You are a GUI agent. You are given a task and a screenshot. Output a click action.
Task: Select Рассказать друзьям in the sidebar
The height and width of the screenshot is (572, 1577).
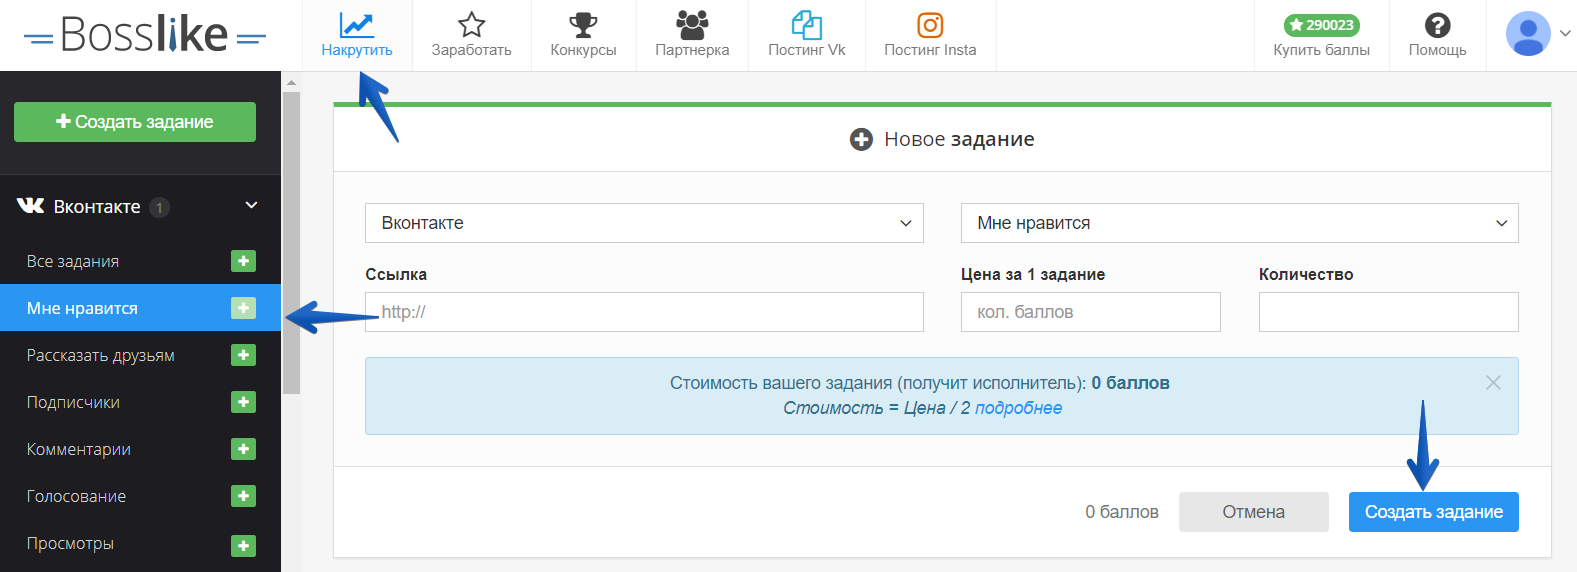[x=101, y=355]
